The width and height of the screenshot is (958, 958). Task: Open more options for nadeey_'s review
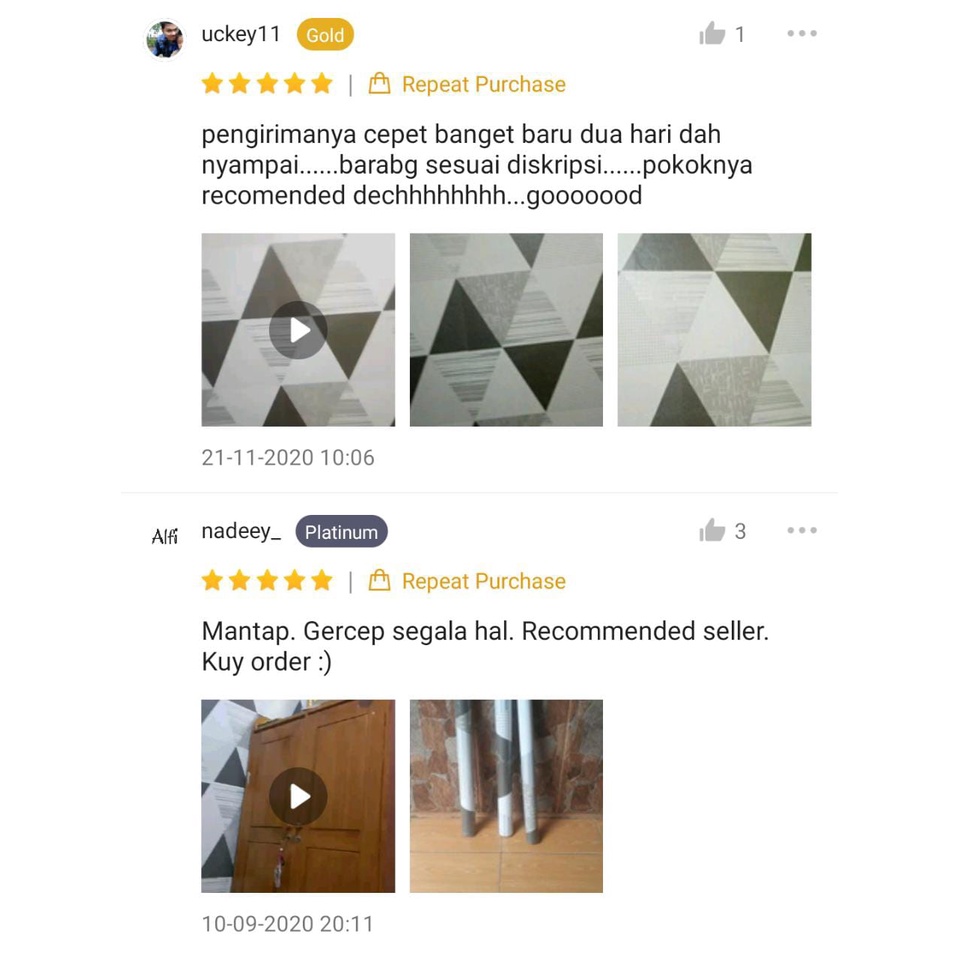coord(802,530)
